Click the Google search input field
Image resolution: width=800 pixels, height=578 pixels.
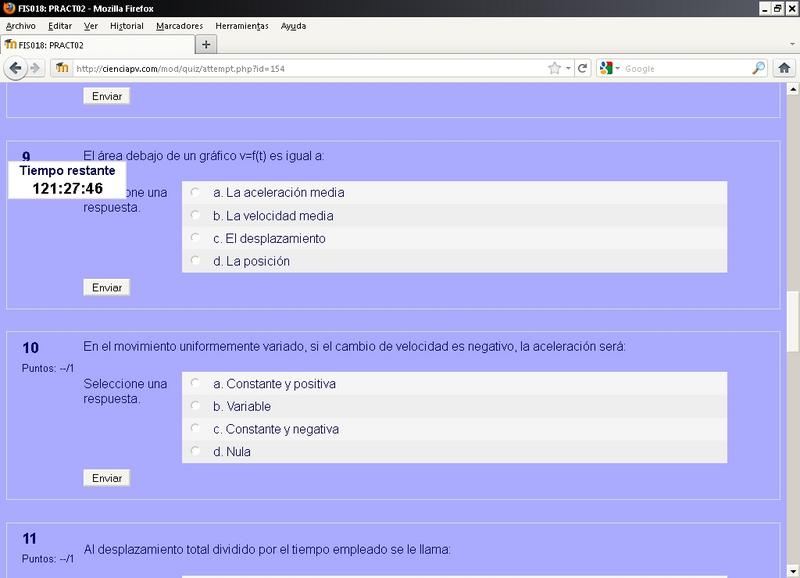(685, 68)
